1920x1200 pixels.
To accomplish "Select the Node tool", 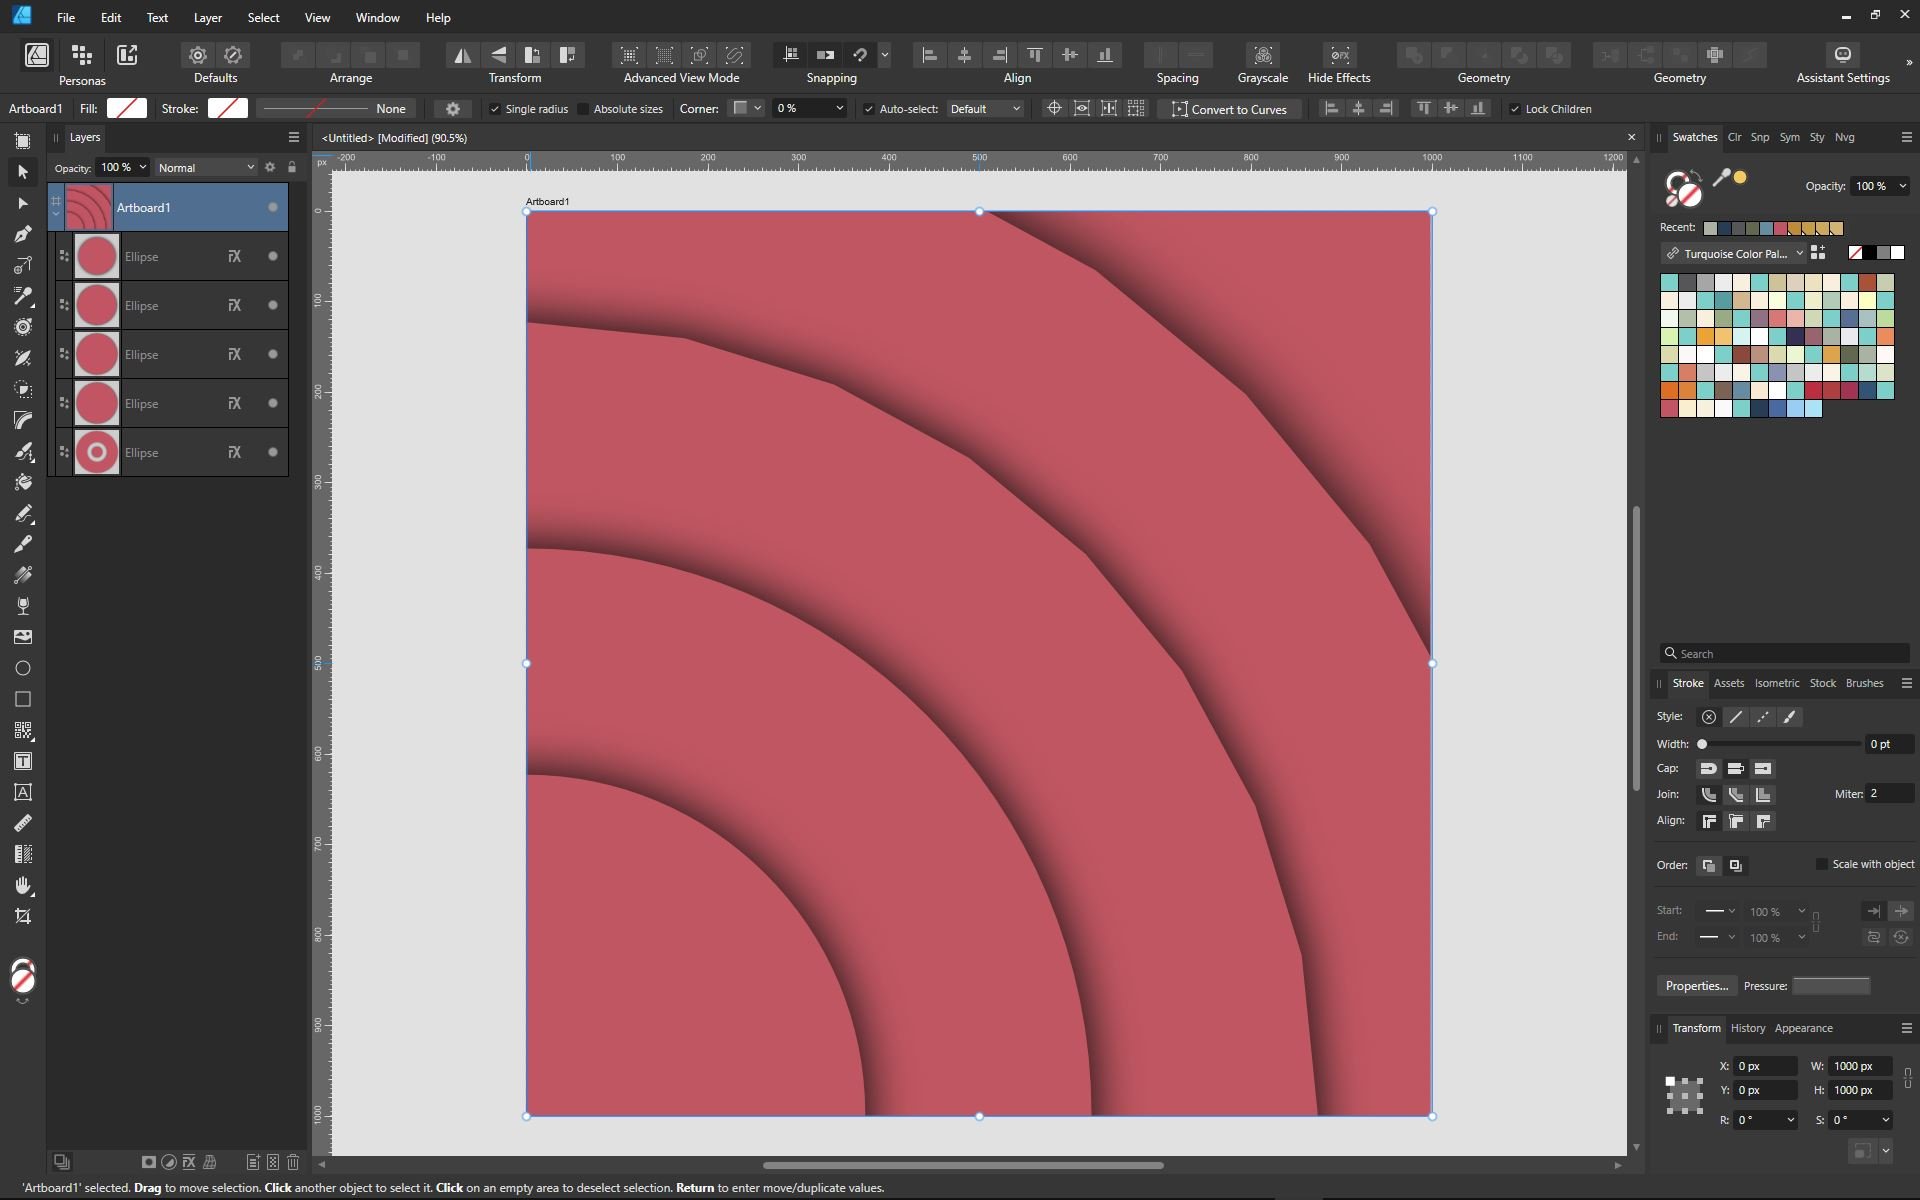I will click(23, 203).
